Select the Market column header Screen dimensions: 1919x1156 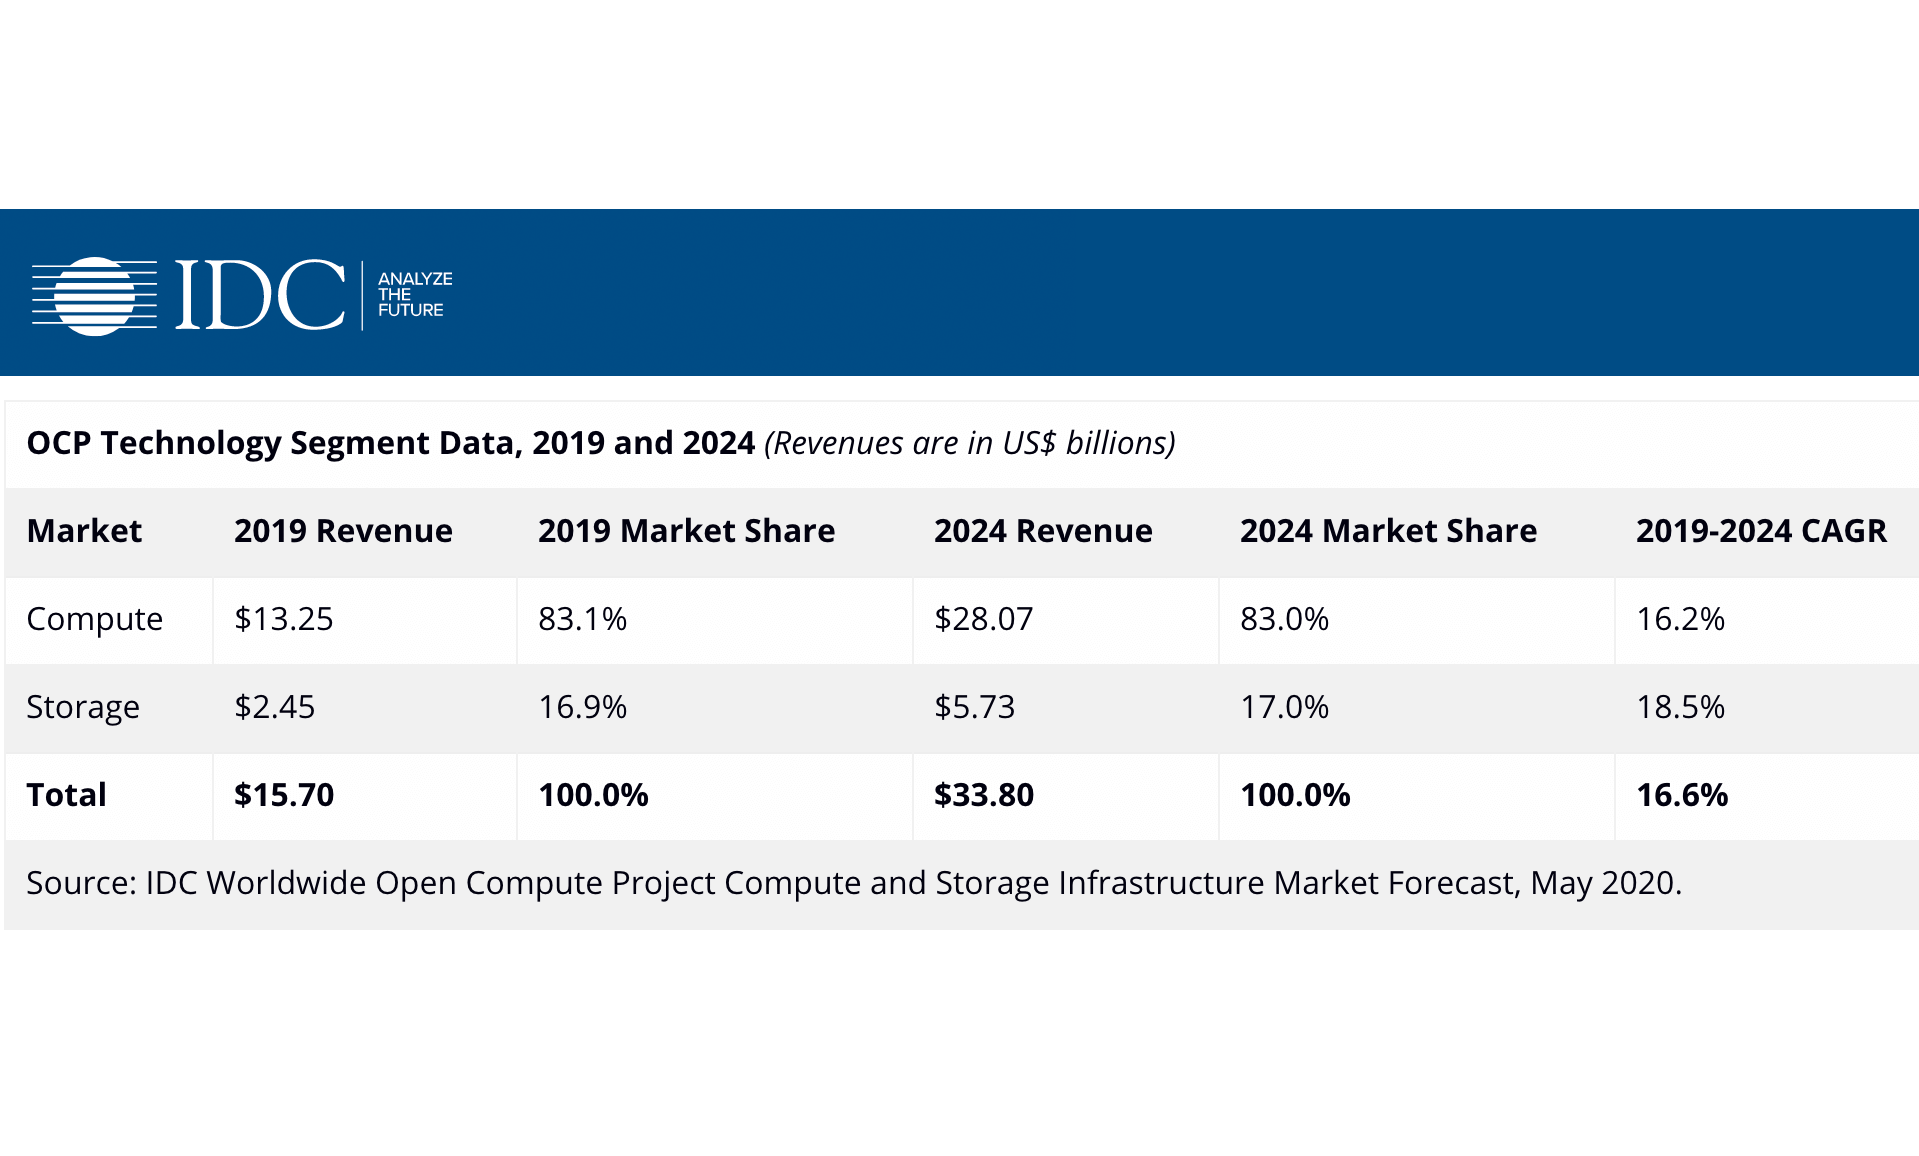click(84, 531)
